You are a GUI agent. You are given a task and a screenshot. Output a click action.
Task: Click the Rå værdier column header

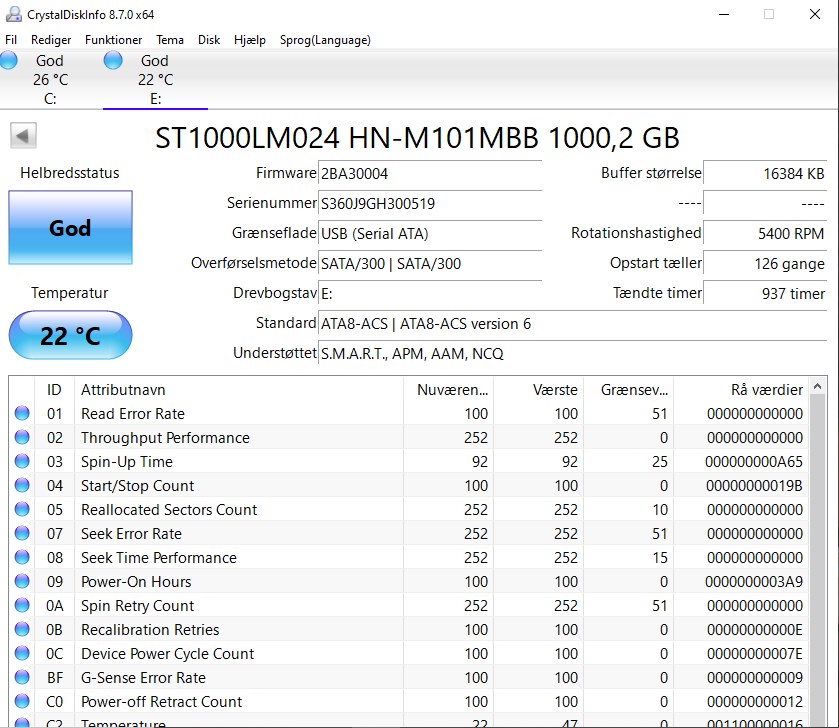(741, 389)
